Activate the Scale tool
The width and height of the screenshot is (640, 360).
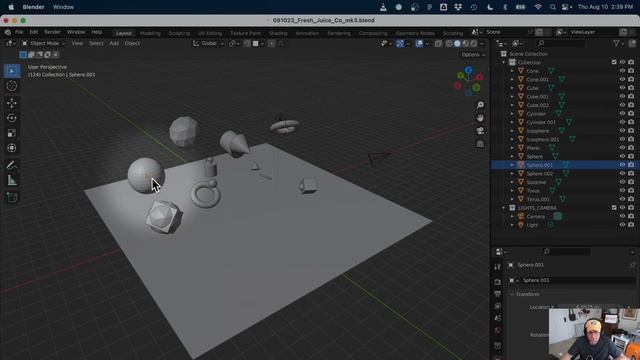pyautogui.click(x=12, y=133)
